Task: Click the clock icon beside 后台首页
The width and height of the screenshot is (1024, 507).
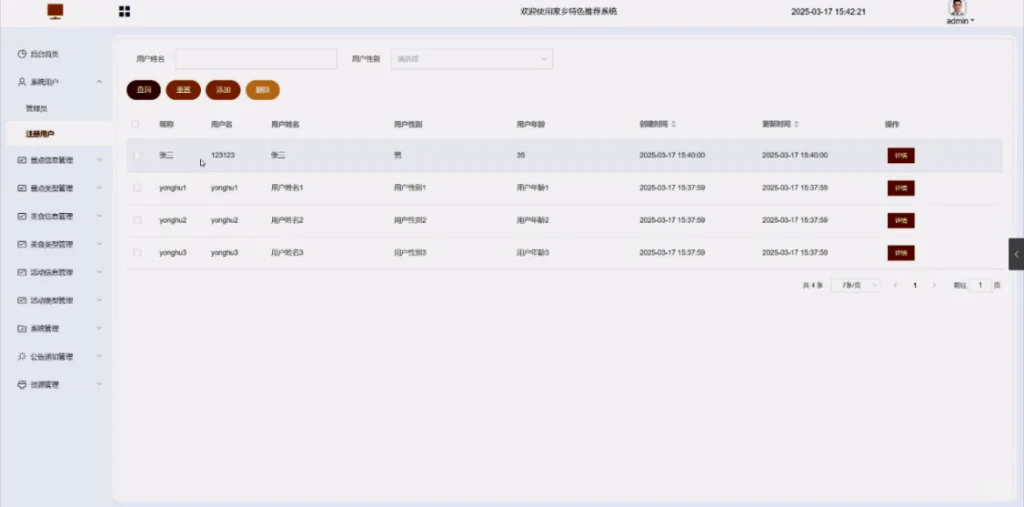Action: pos(22,54)
